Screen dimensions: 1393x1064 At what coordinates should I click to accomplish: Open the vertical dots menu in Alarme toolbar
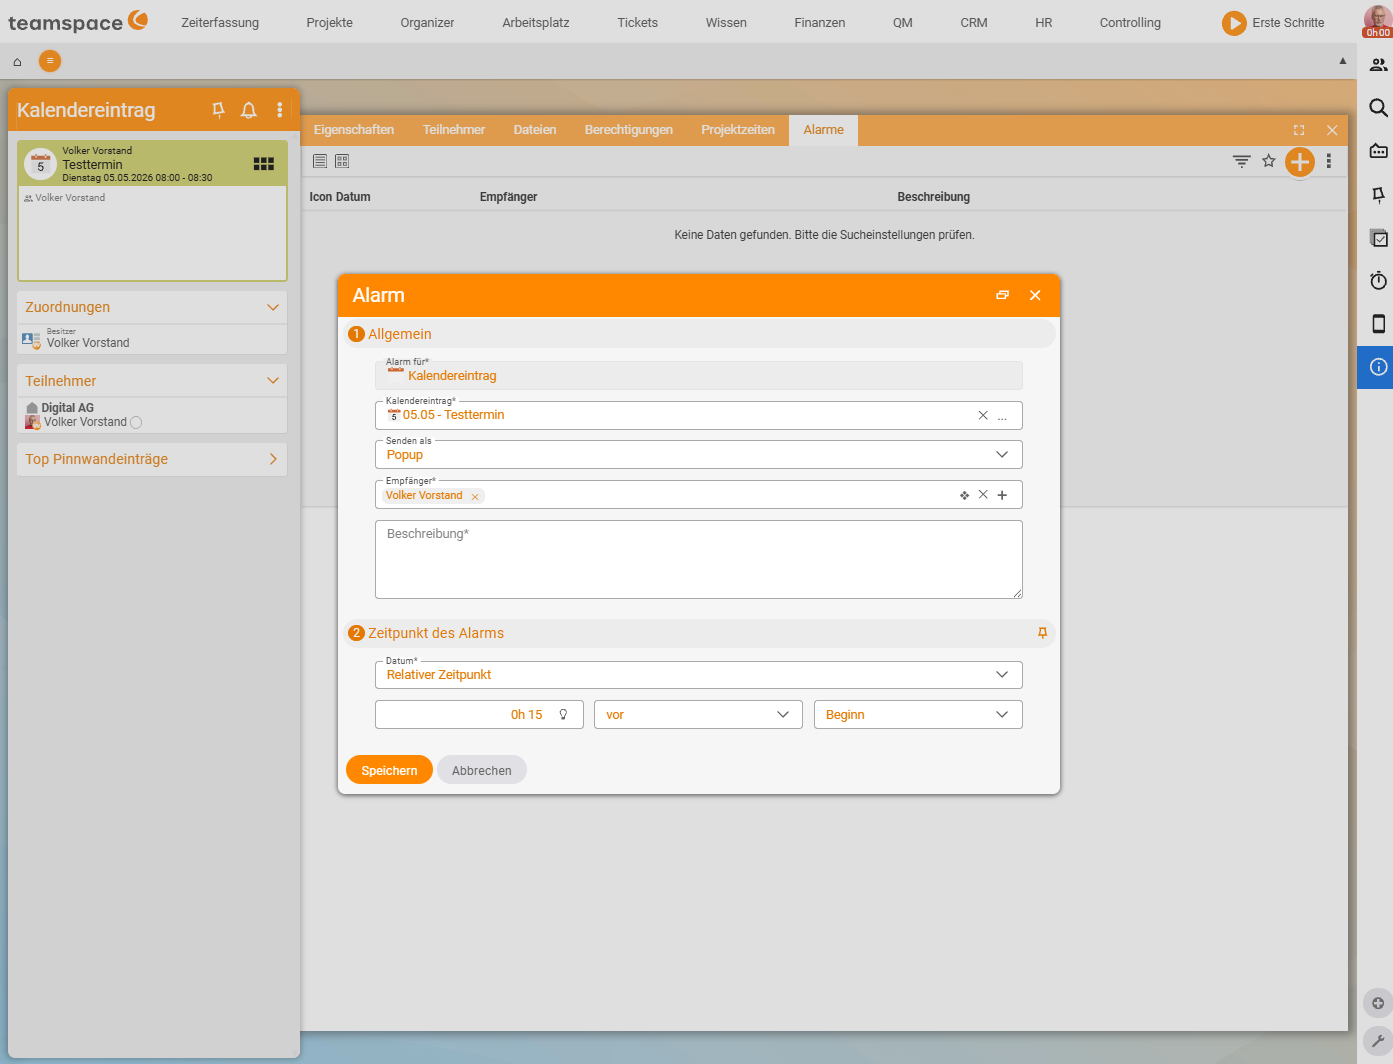1329,161
